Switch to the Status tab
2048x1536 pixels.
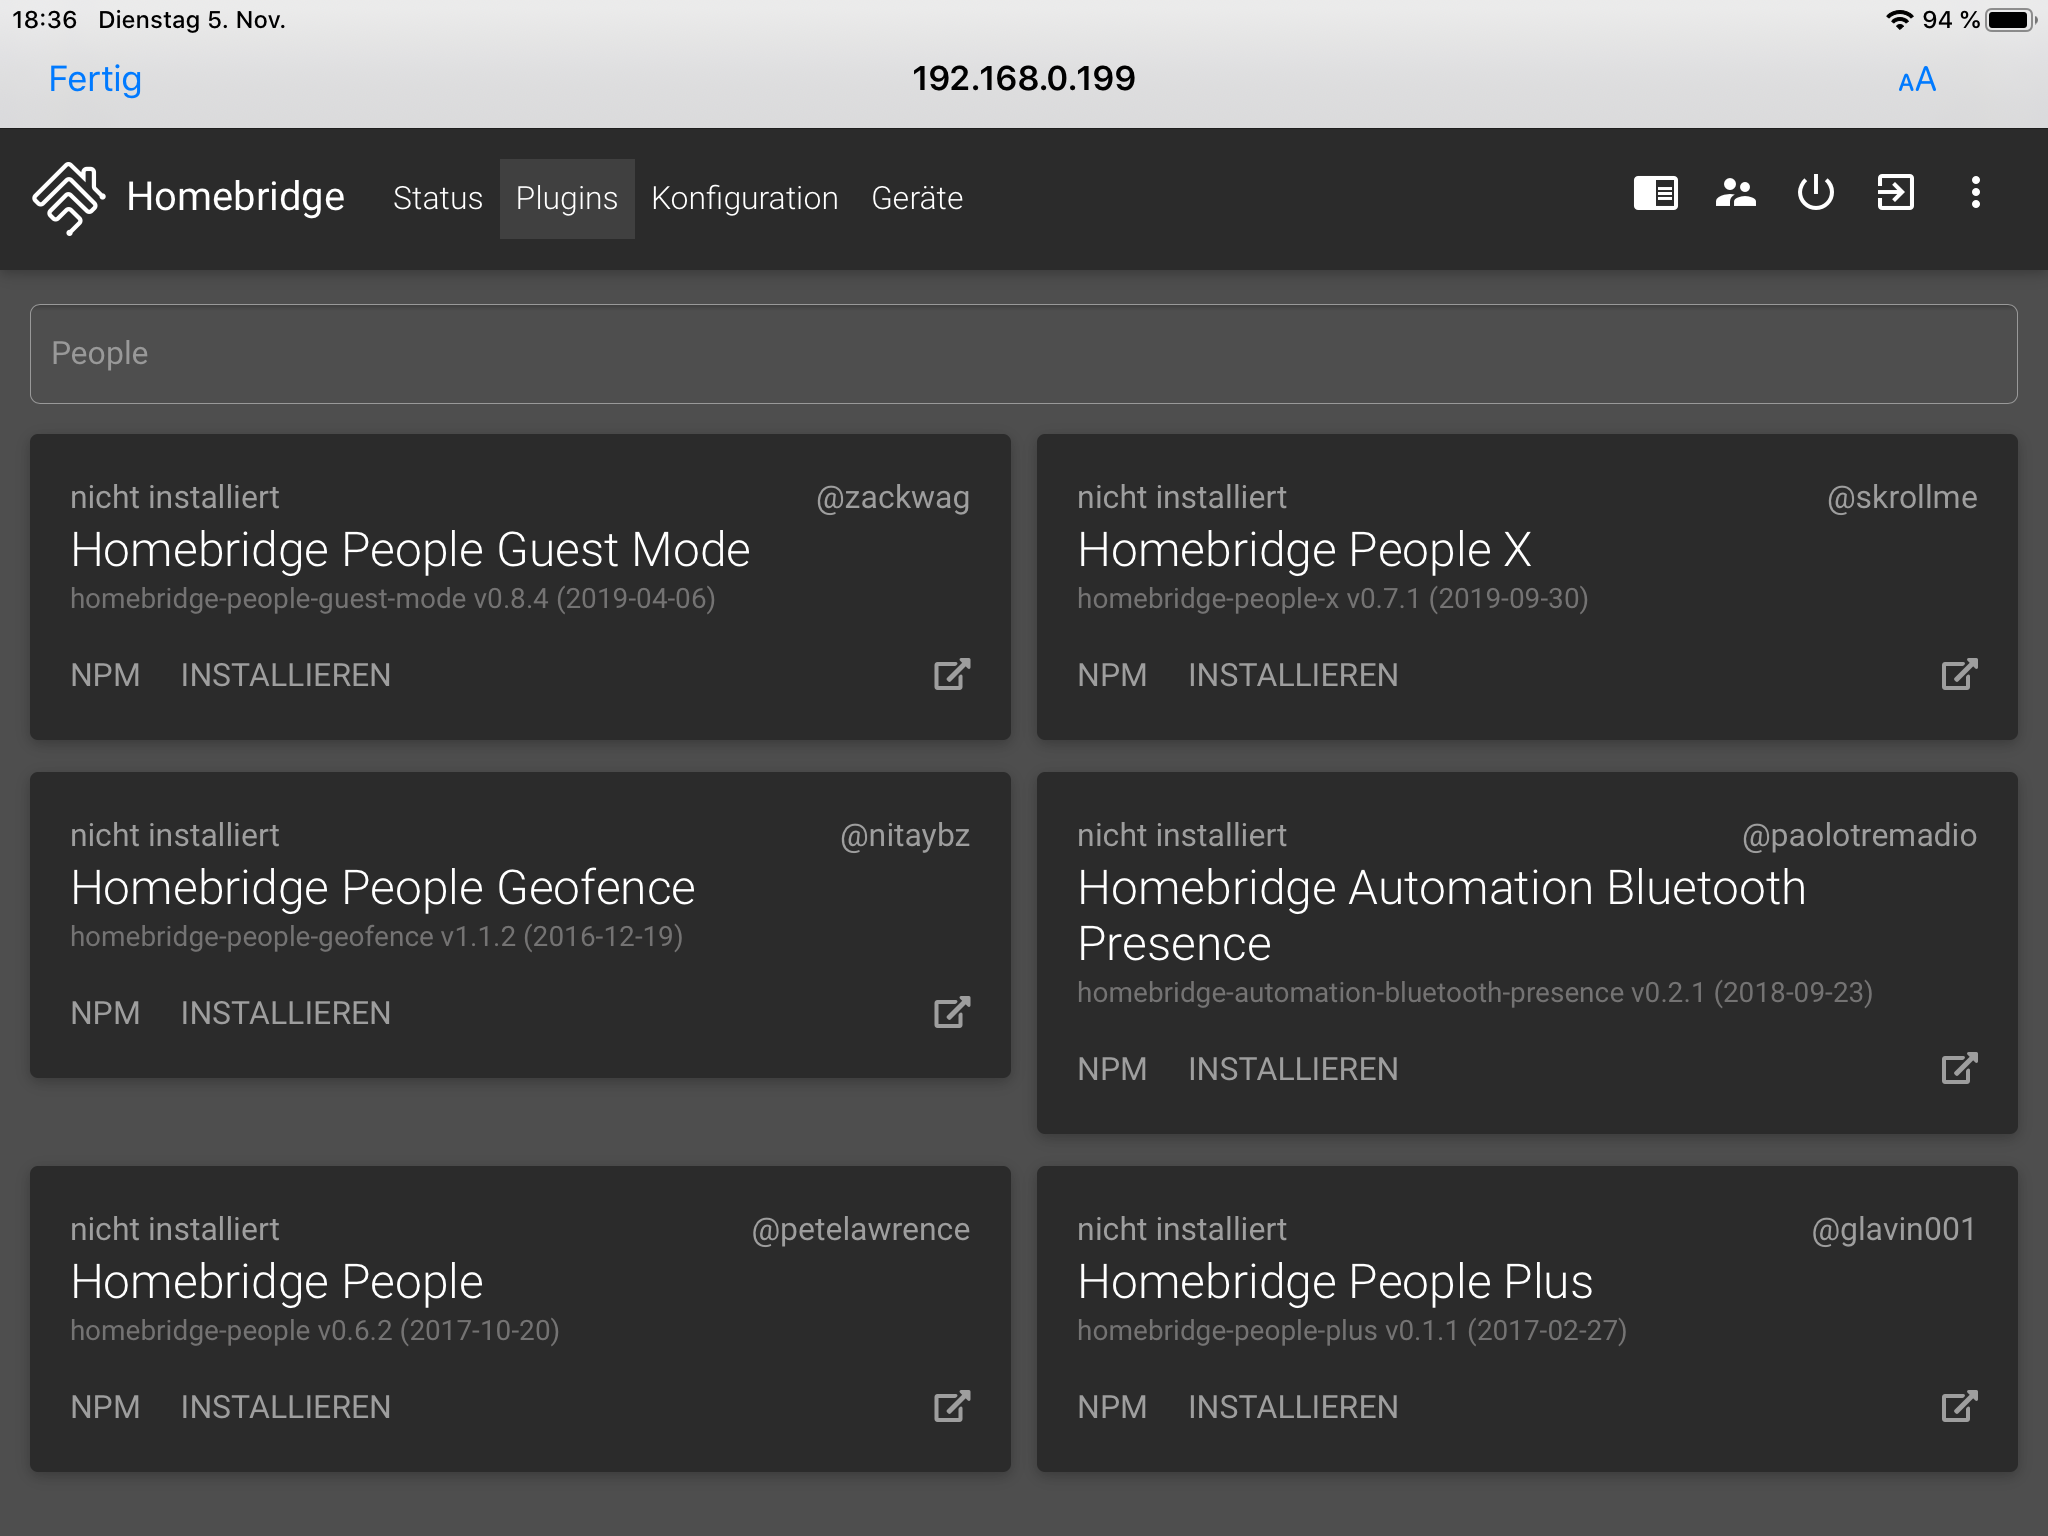point(437,198)
